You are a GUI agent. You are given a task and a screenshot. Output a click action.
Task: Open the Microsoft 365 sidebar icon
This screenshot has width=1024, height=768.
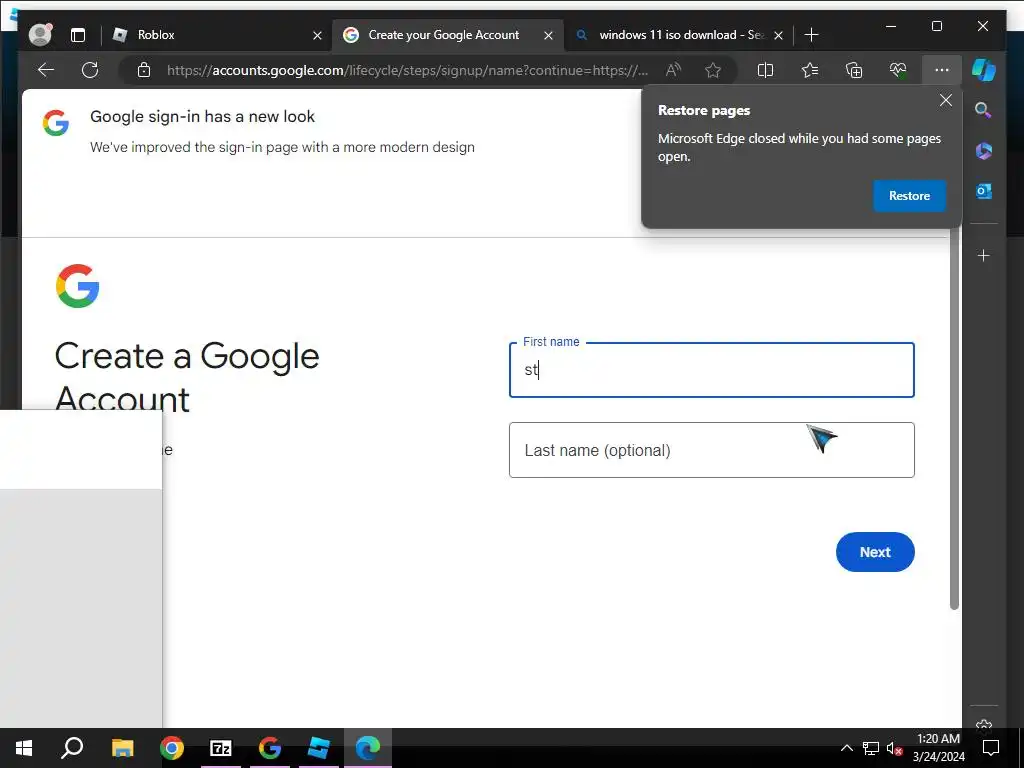(984, 151)
